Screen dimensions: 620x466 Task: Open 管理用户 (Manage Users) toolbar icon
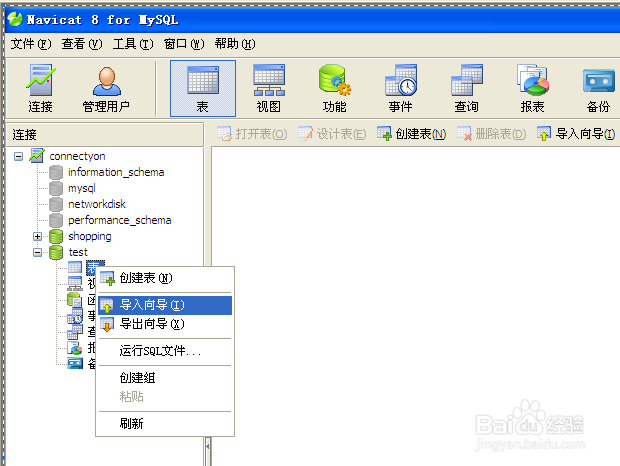[x=106, y=89]
